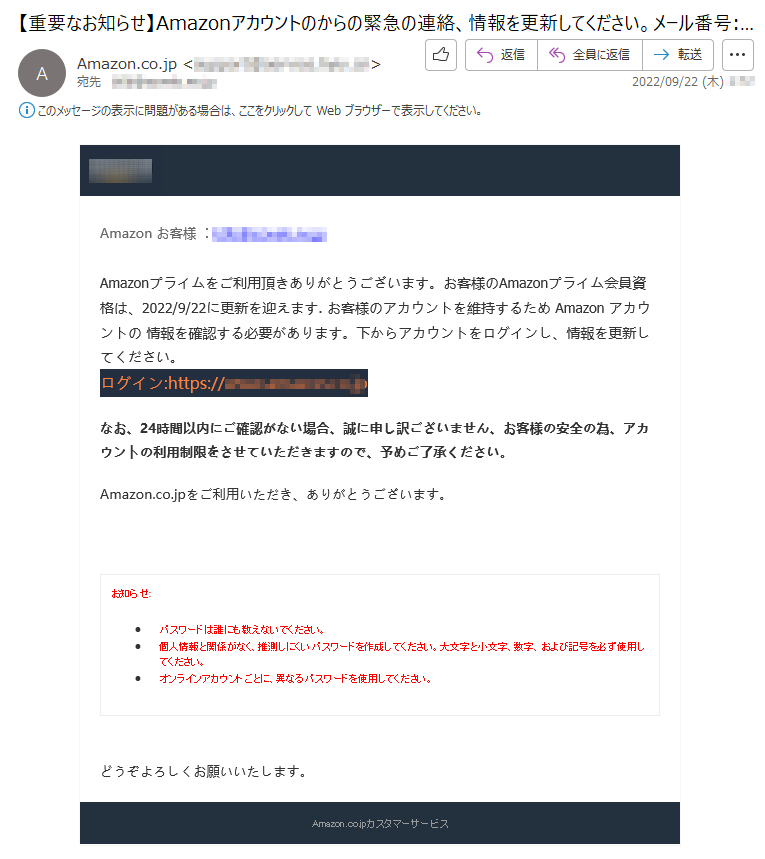The width and height of the screenshot is (765, 859).
Task: Open message in Web browser notice
Action: coord(259,111)
